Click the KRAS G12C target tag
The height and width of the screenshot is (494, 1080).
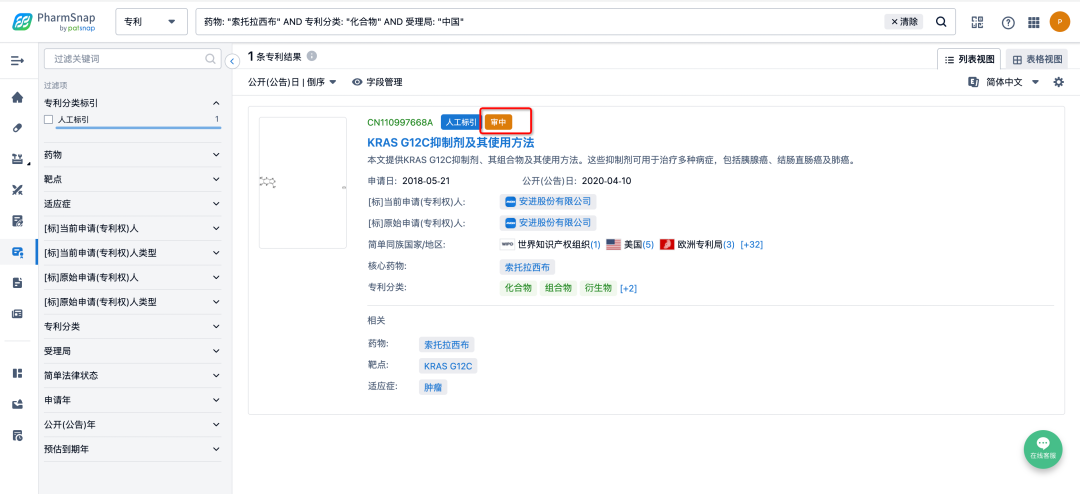[448, 366]
